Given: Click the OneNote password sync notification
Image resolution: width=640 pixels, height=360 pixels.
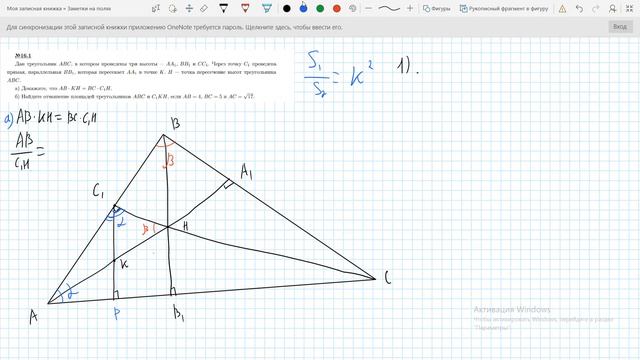Looking at the screenshot, I should 175,27.
